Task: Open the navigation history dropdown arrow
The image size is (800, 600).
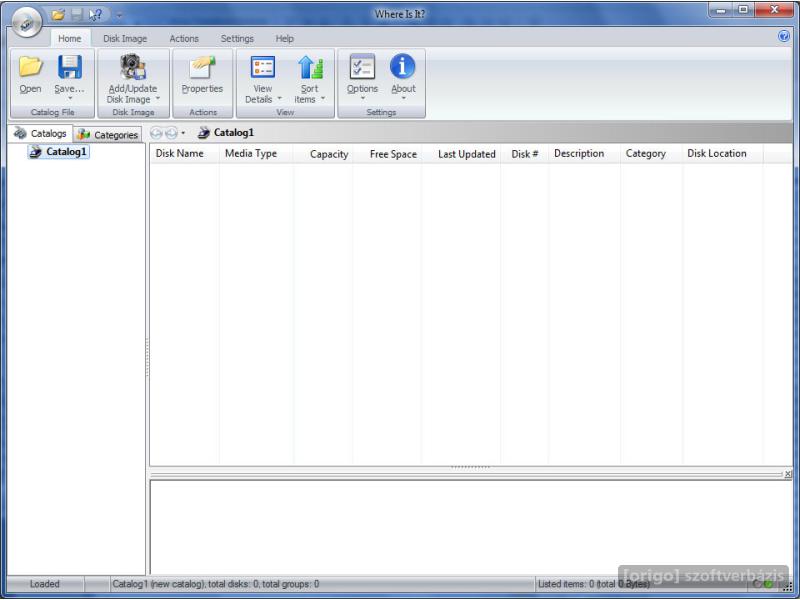Action: coord(183,134)
